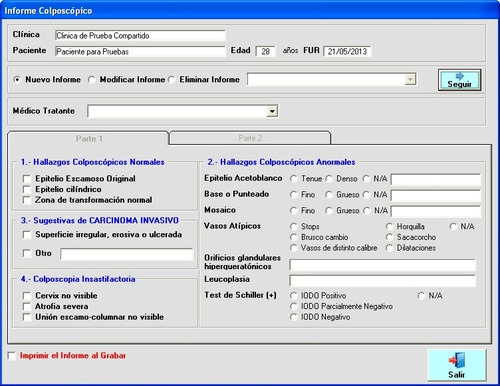Click the Mosaico text field
Screen dimensions: 500x386
436,211
